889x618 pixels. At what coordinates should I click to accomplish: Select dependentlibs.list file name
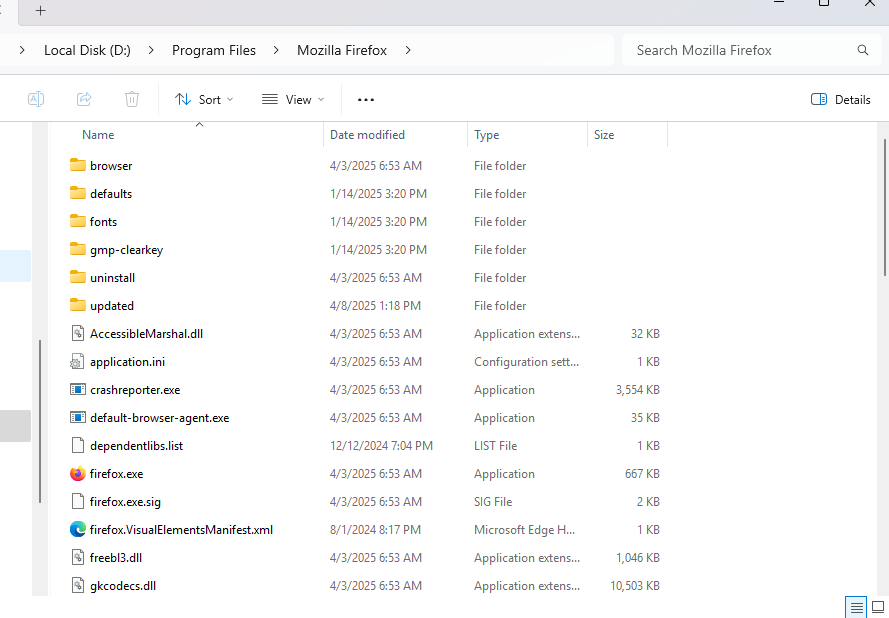(137, 446)
